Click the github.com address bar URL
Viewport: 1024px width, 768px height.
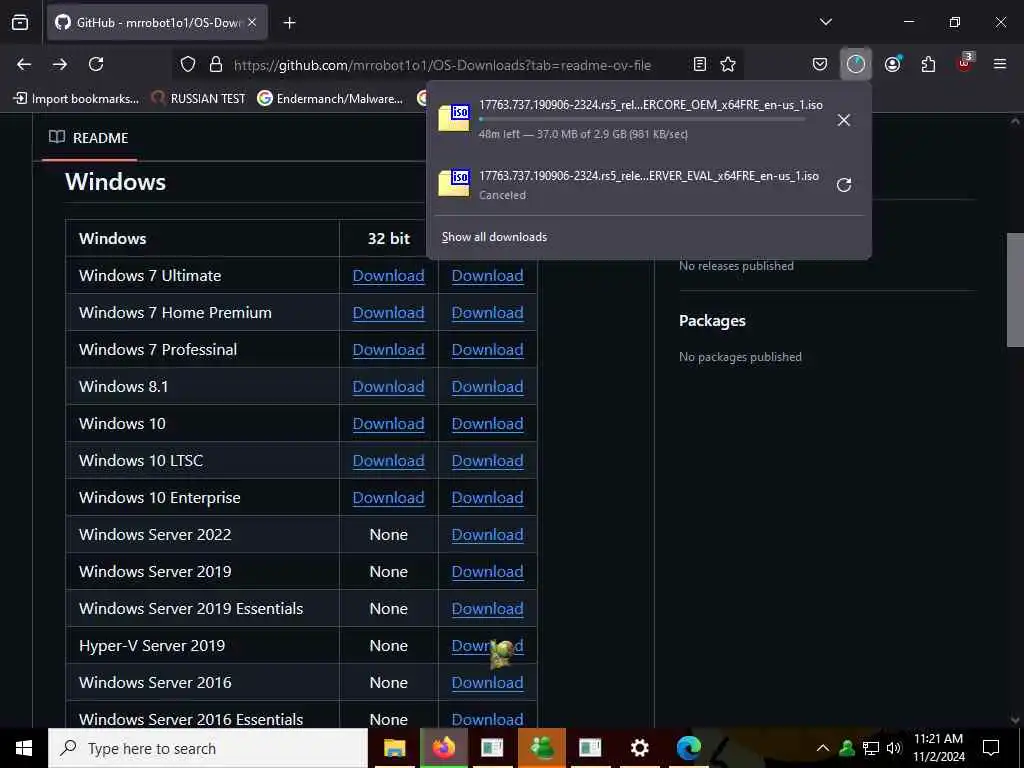[x=442, y=65]
